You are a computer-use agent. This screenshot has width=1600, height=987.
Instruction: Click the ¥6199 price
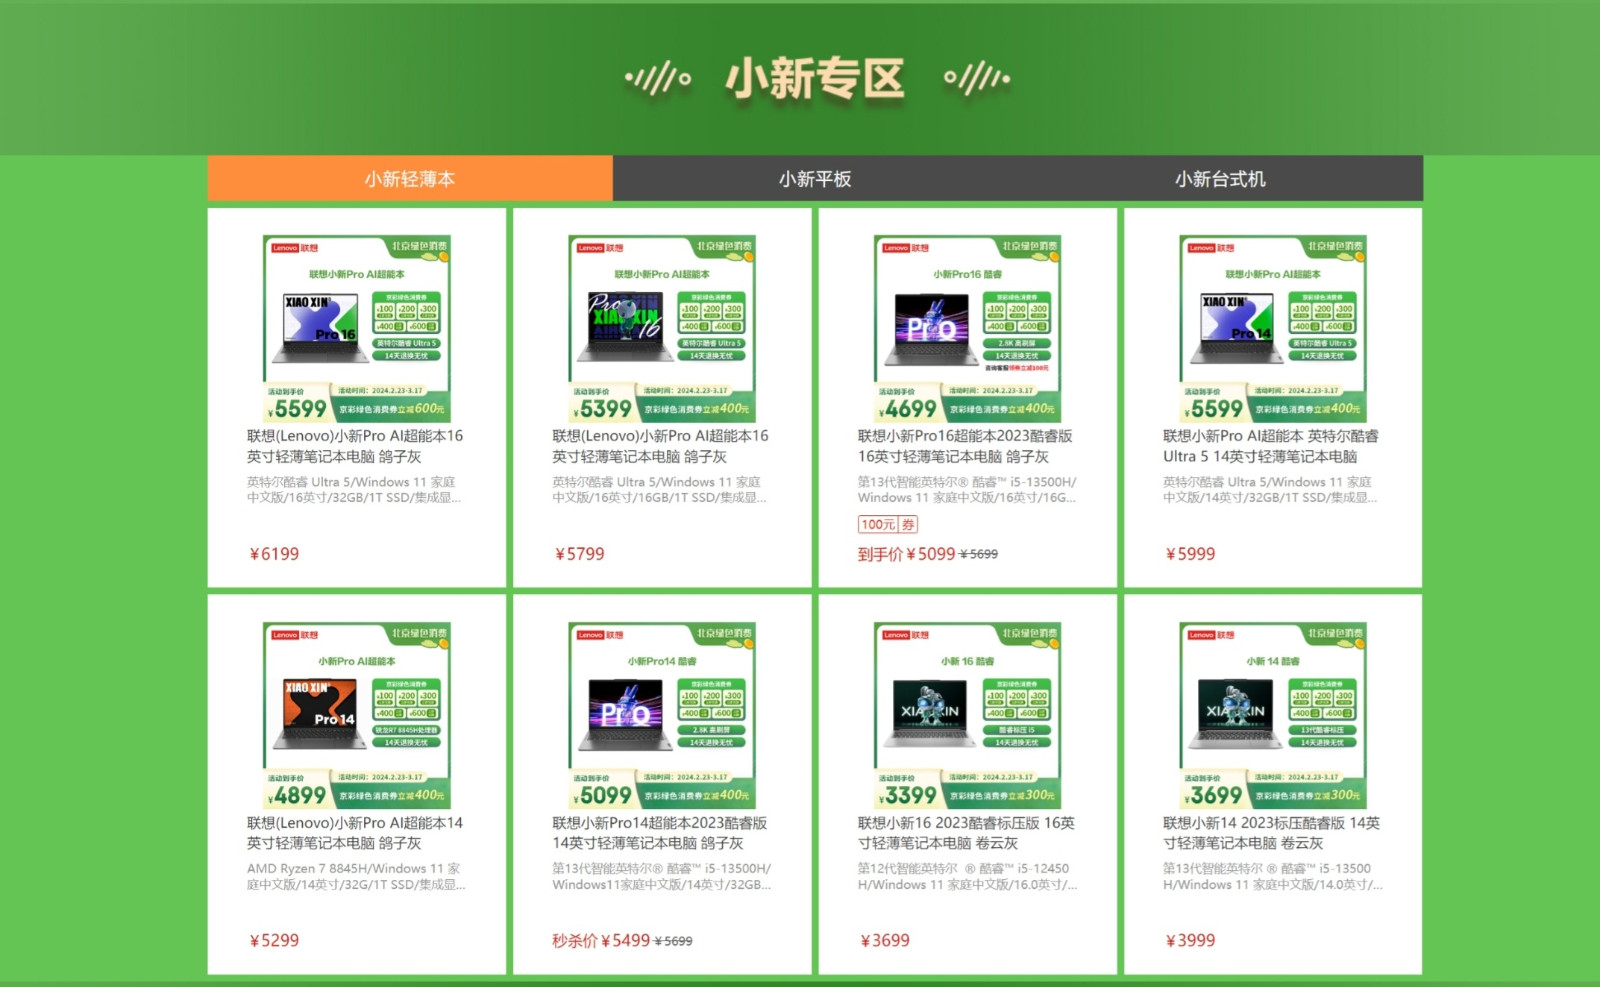274,554
